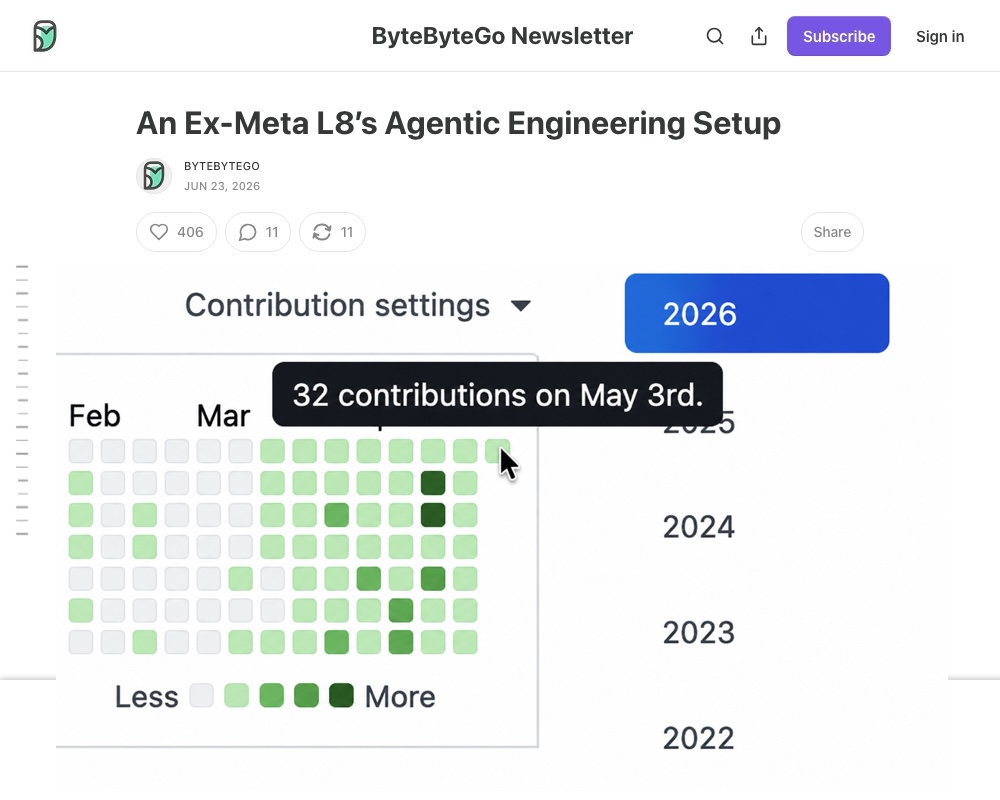Click the share upload icon in header
This screenshot has height=800, width=1000.
759,36
